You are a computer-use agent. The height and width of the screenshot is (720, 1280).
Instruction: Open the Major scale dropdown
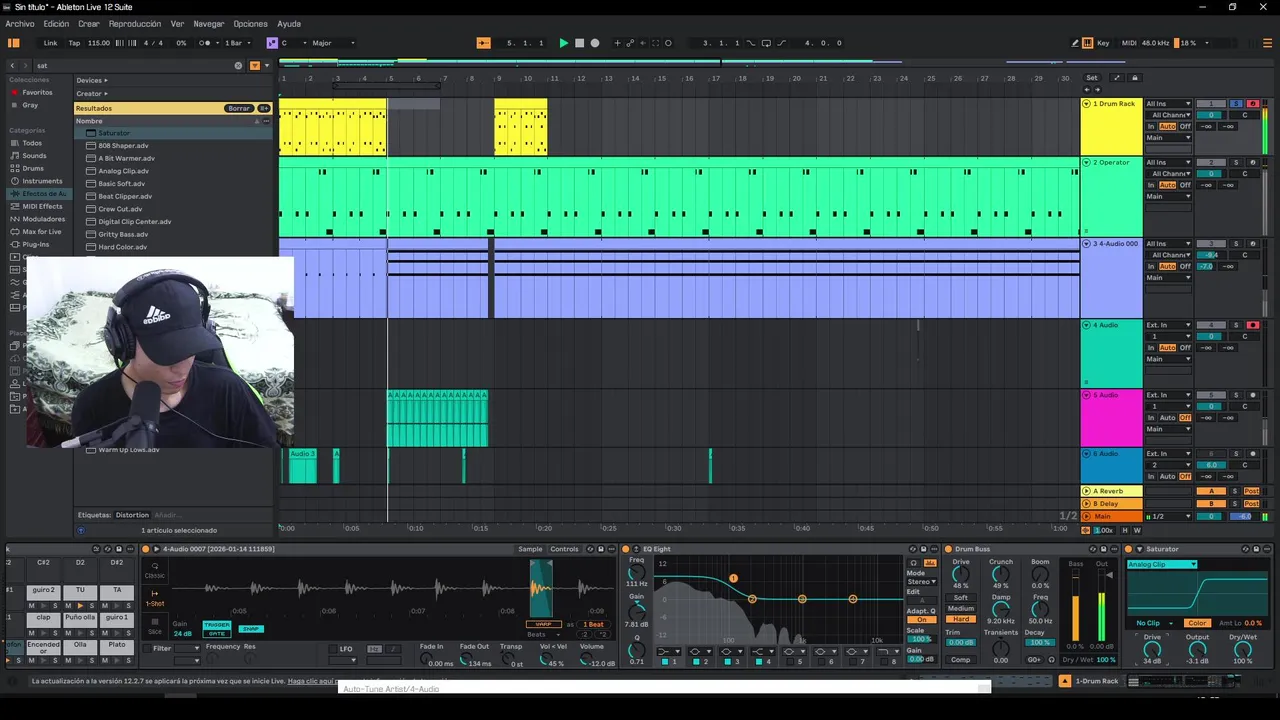pyautogui.click(x=333, y=43)
